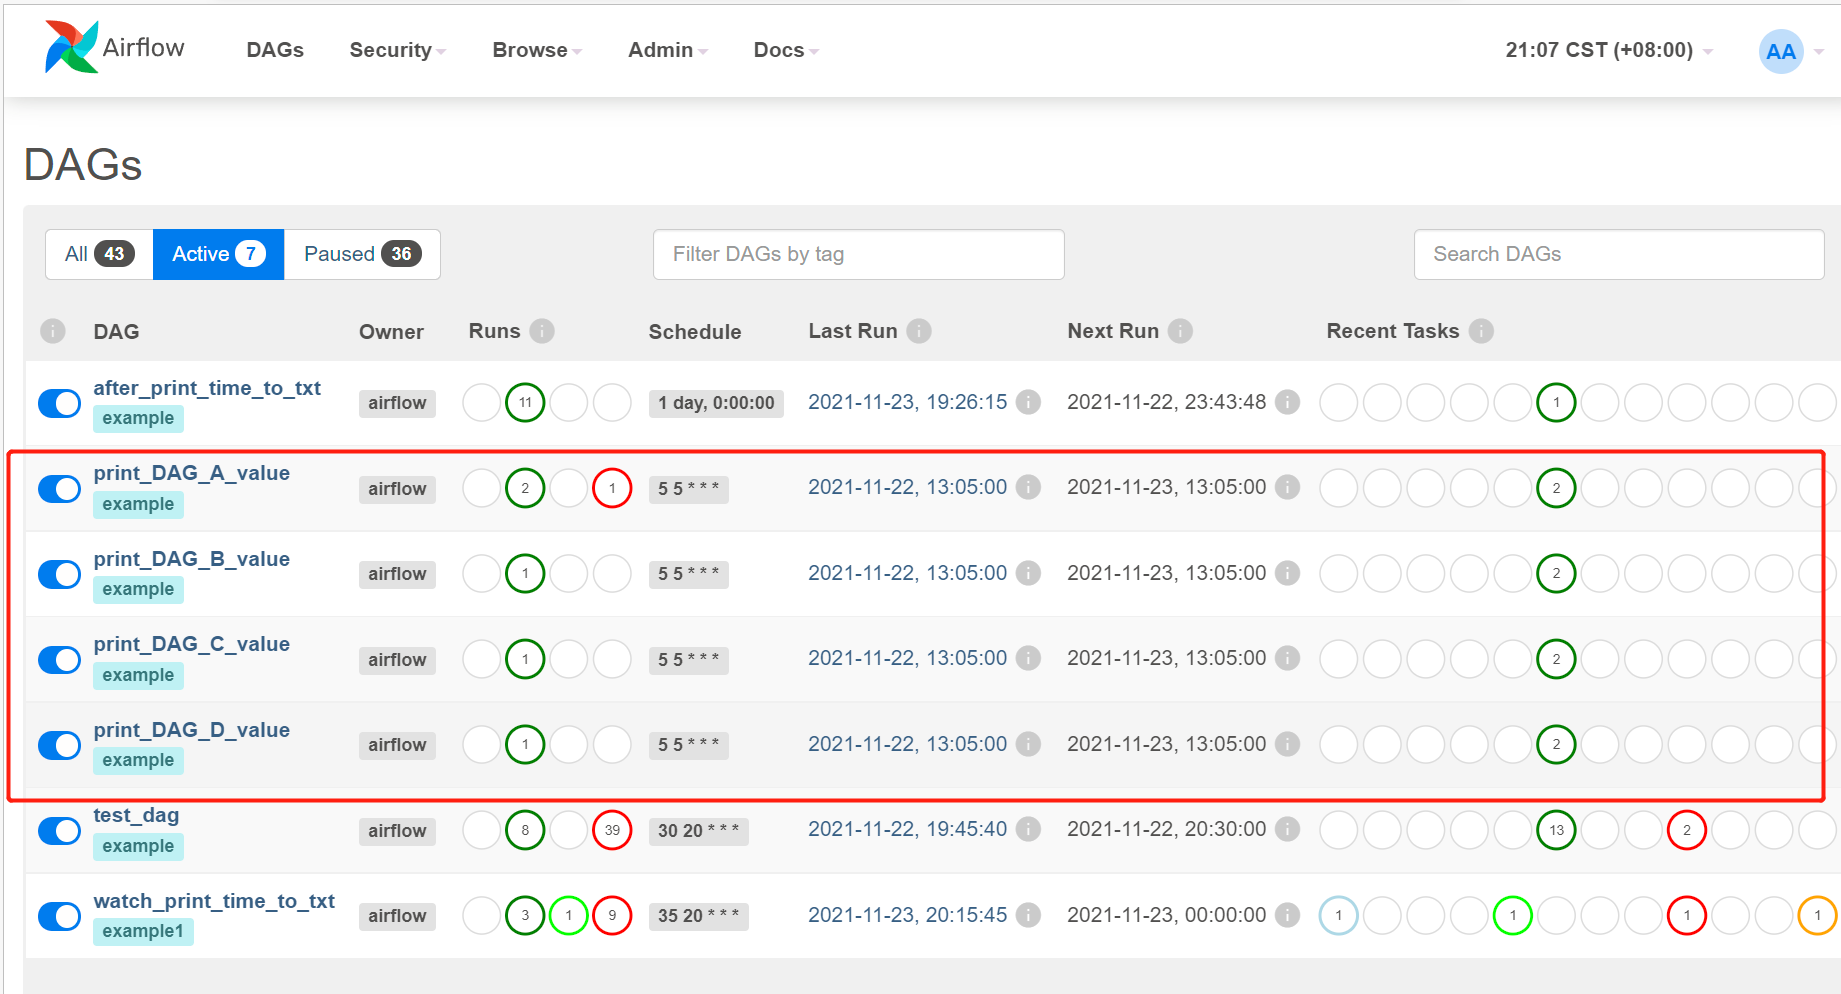Click the info icon next to Last Run header
Image resolution: width=1841 pixels, height=994 pixels.
click(919, 331)
